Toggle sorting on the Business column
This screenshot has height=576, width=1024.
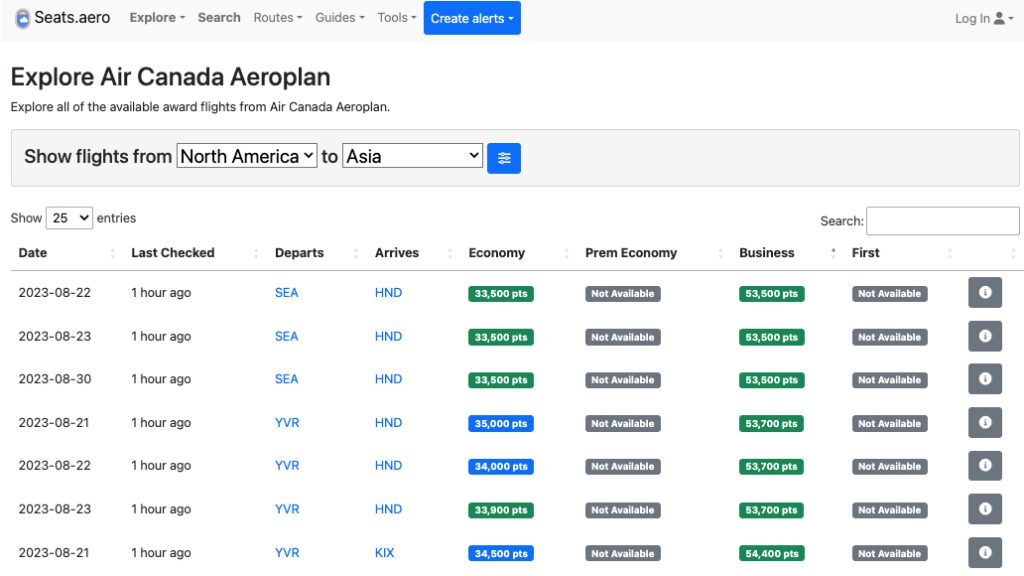(x=766, y=252)
